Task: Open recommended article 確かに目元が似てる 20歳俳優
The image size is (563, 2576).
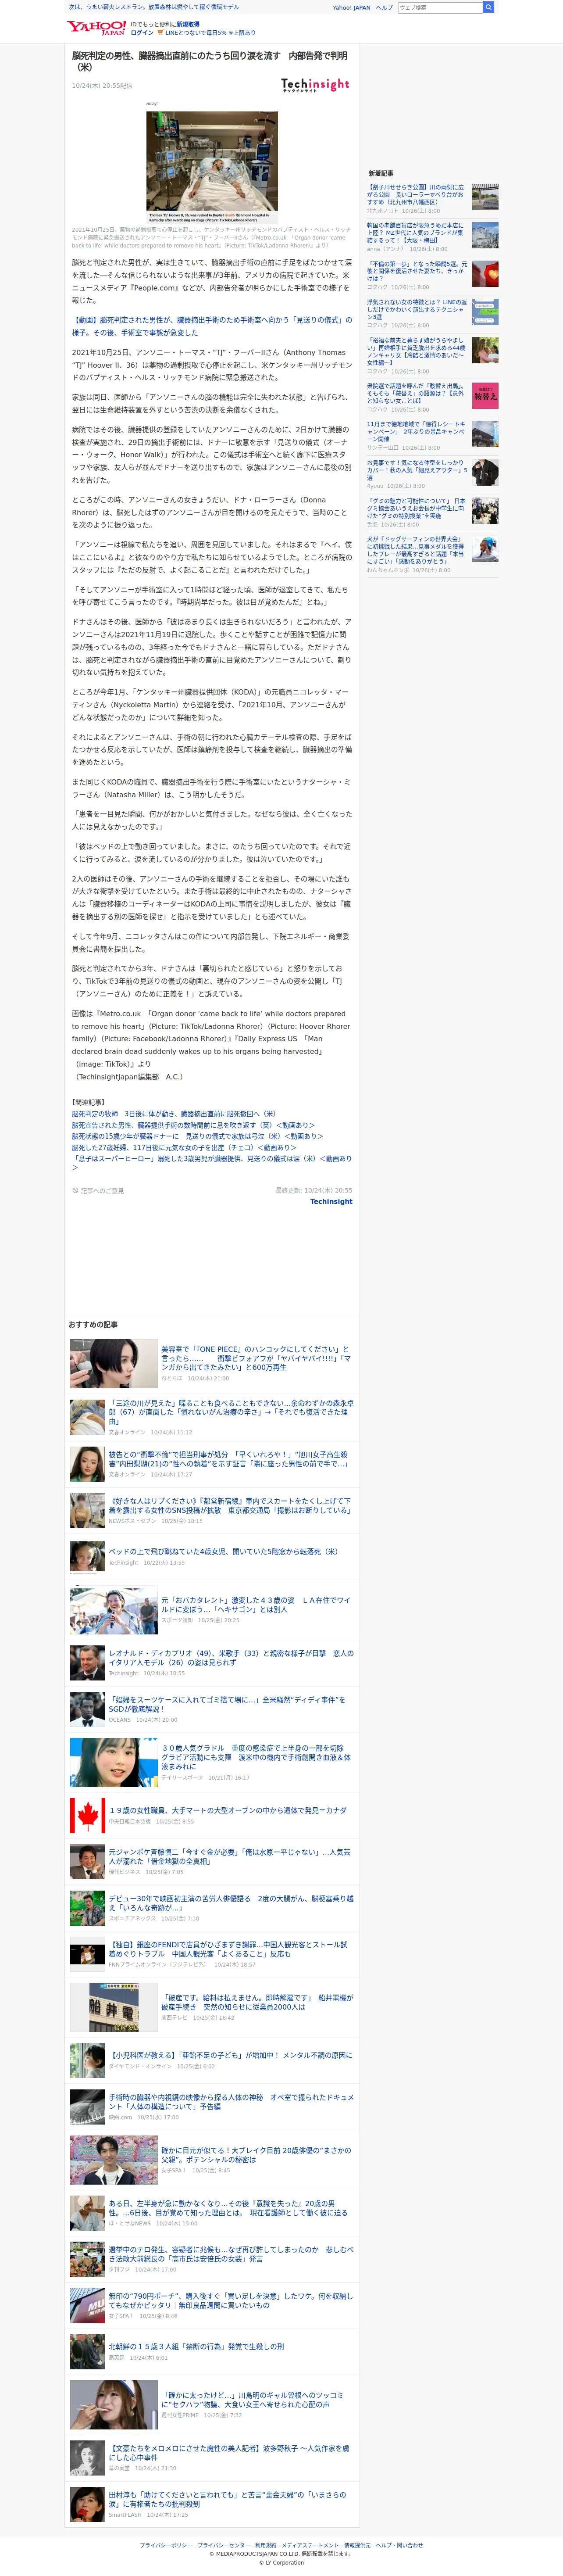Action: click(x=256, y=2155)
